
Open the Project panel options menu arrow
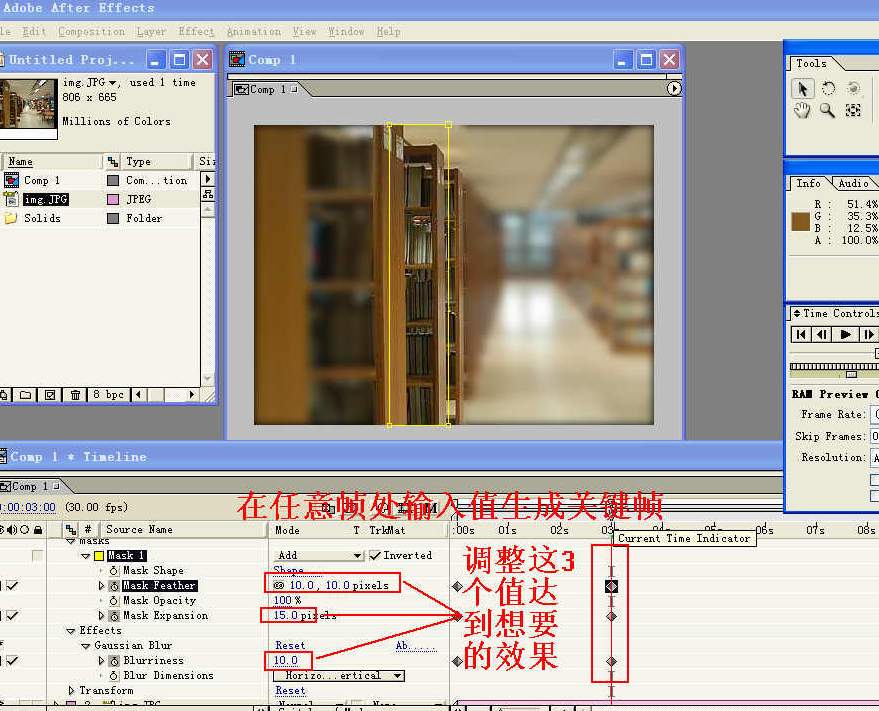click(x=208, y=179)
